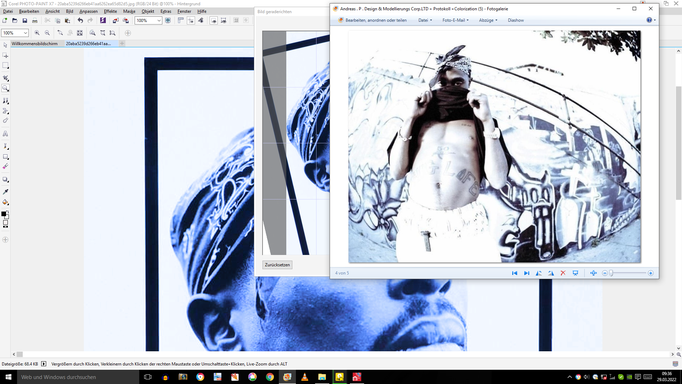The height and width of the screenshot is (384, 682).
Task: Show next photo in Fotogalerie
Action: point(527,273)
